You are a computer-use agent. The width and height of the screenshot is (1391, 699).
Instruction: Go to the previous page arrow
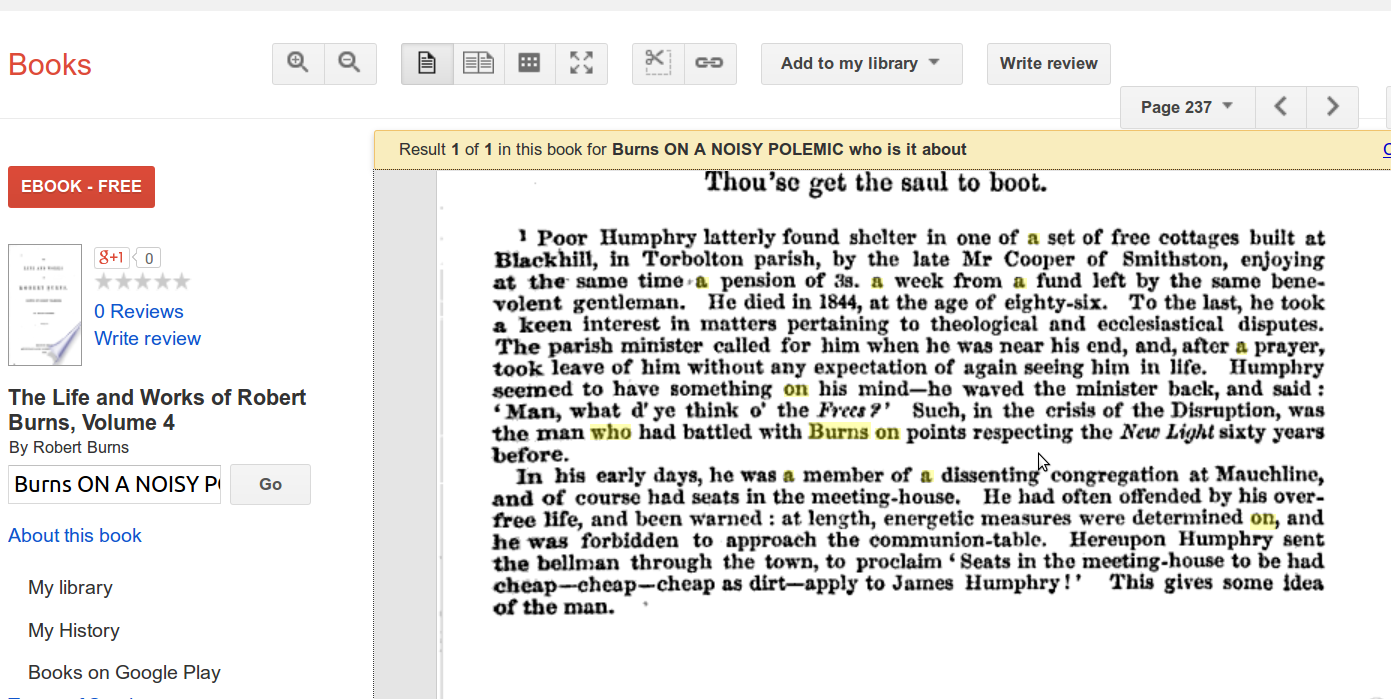point(1280,107)
